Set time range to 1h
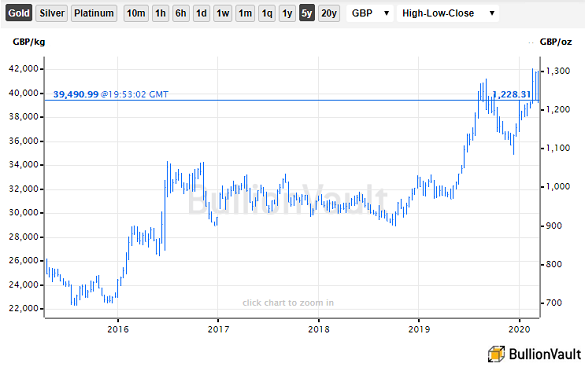 (160, 13)
